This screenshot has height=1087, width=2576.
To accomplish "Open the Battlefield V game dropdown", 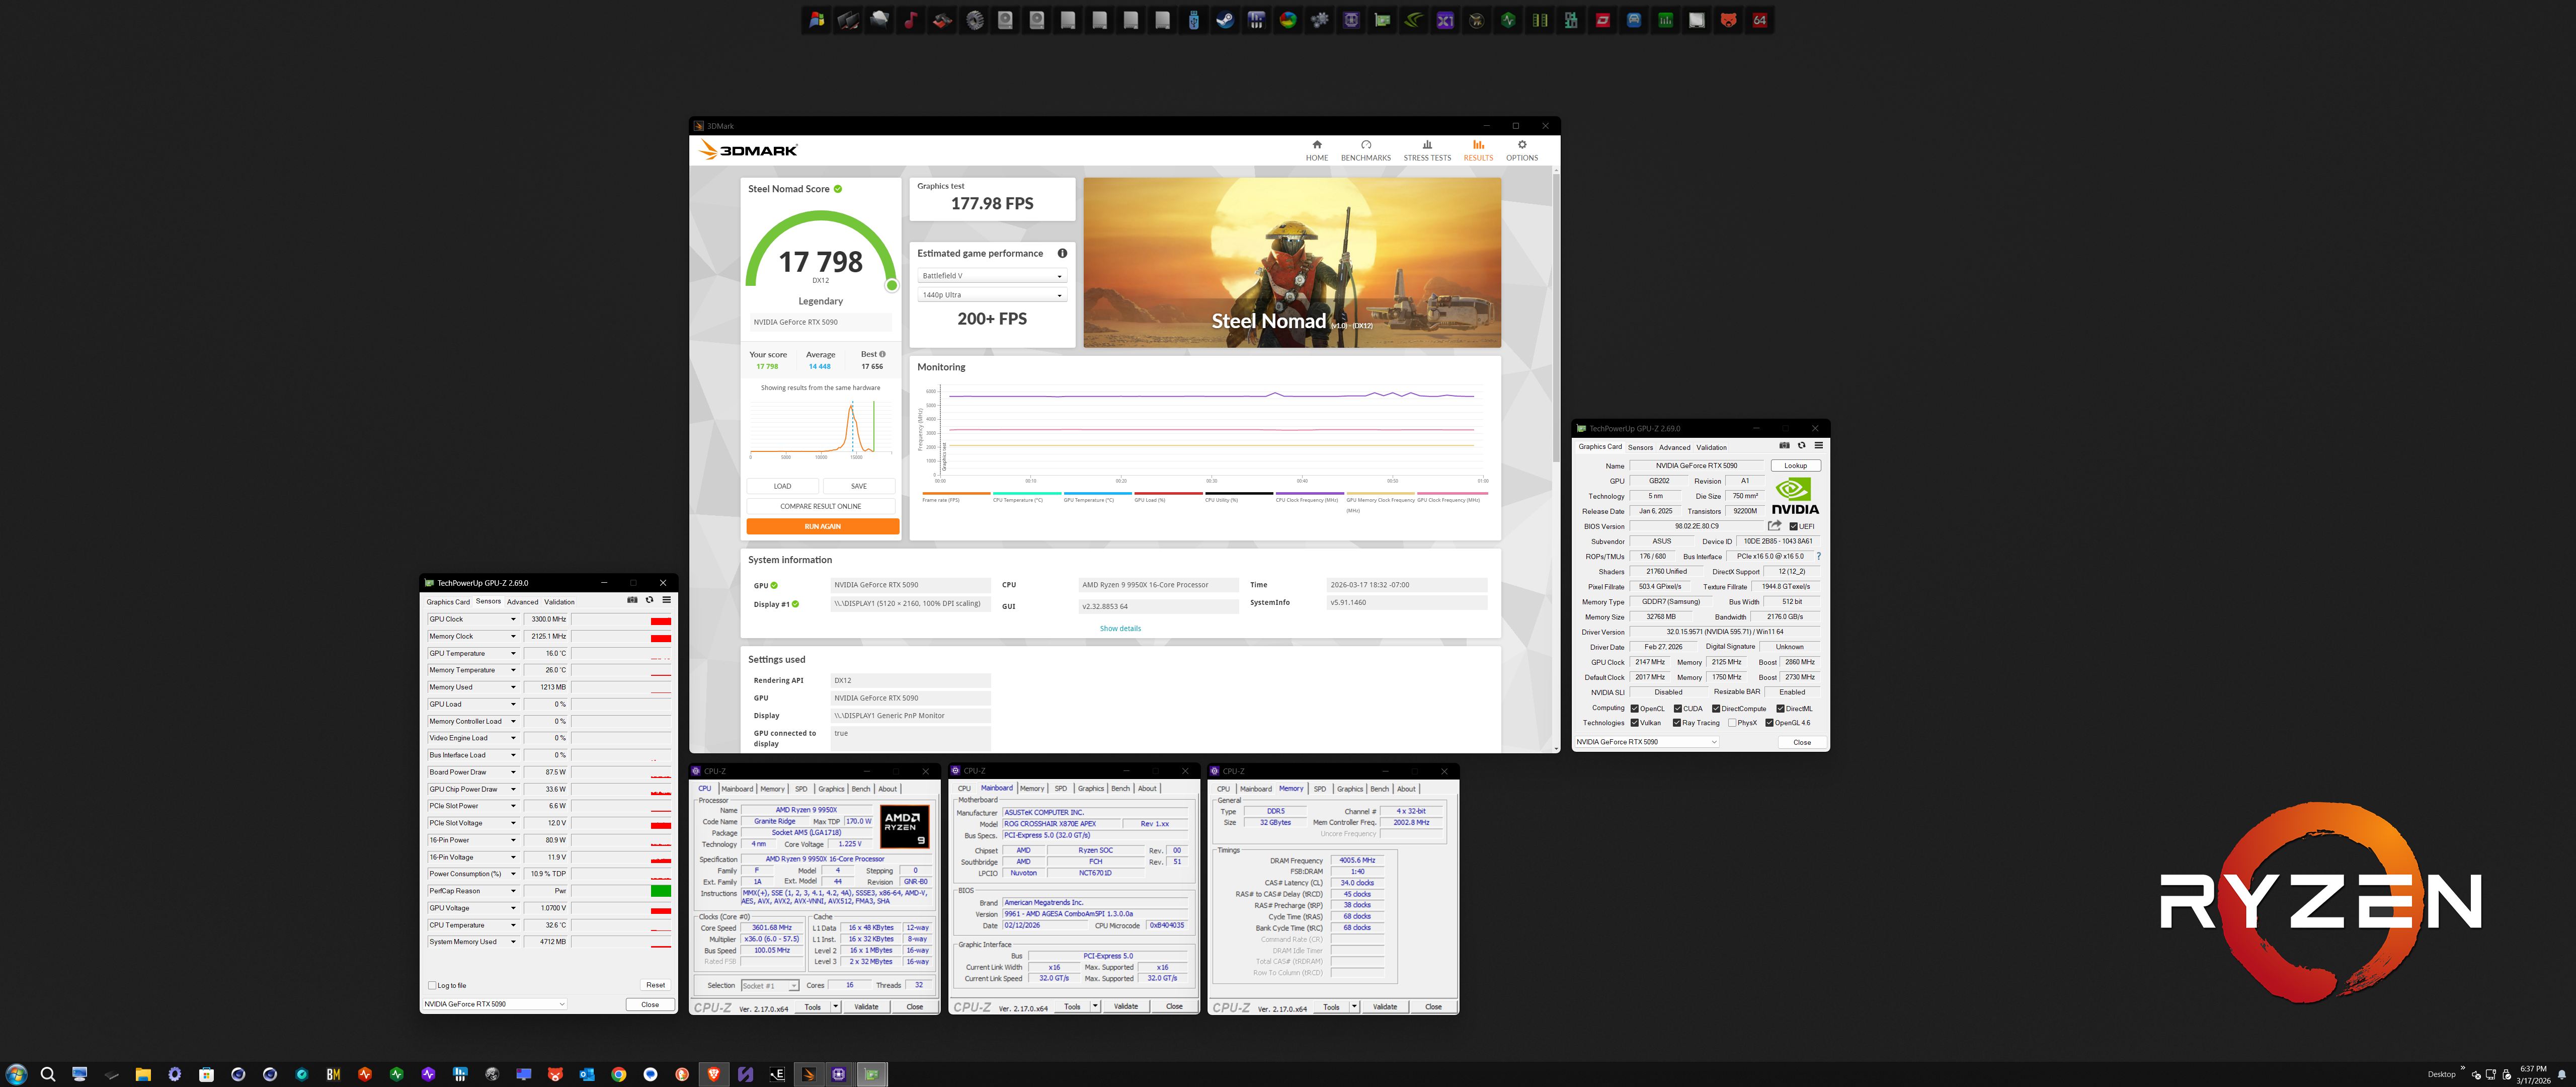I will [x=992, y=276].
